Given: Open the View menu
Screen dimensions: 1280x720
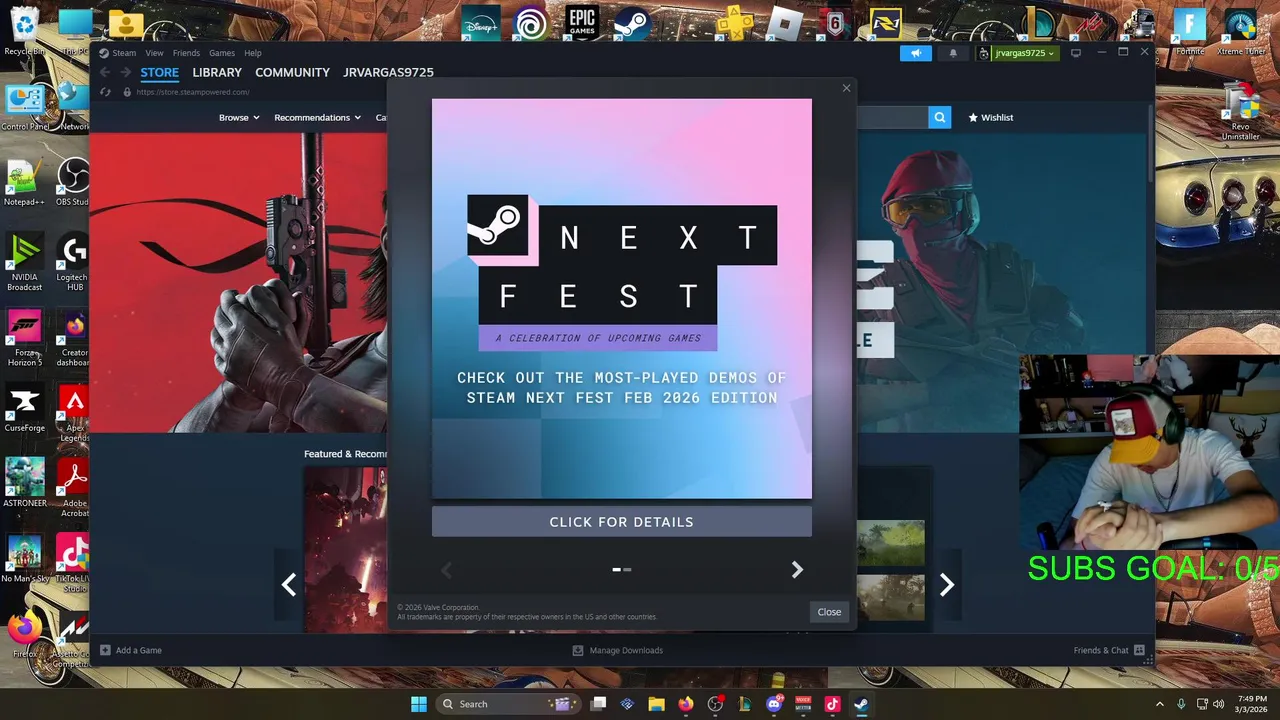Looking at the screenshot, I should (x=154, y=53).
